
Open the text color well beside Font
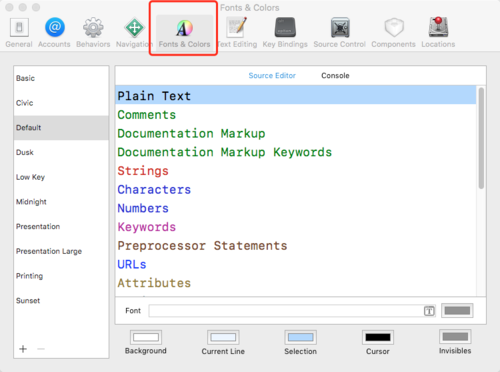457,310
